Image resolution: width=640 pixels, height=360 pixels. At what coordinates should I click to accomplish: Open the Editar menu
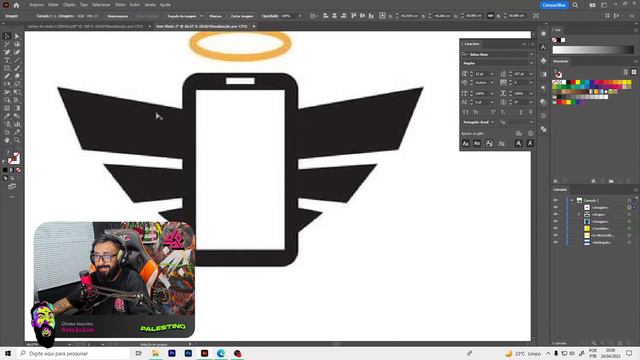pyautogui.click(x=53, y=5)
